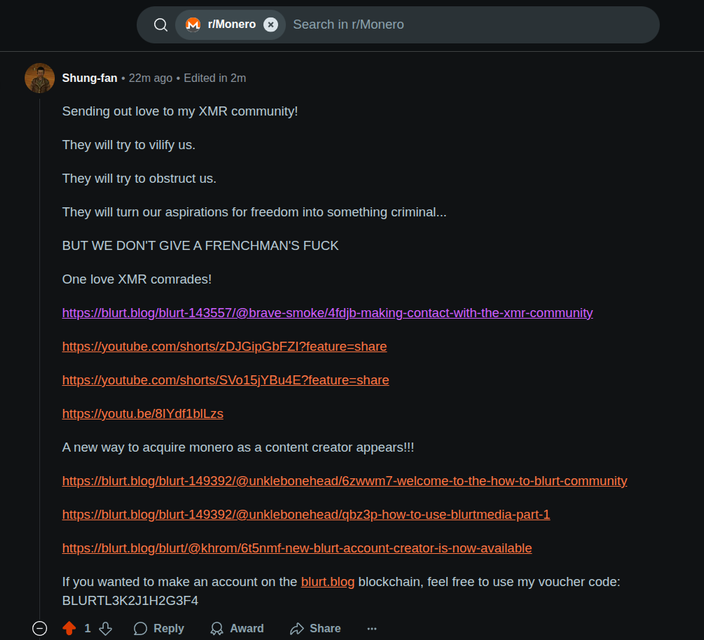Toggle the downvote arrow
Image resolution: width=704 pixels, height=640 pixels.
(x=106, y=628)
